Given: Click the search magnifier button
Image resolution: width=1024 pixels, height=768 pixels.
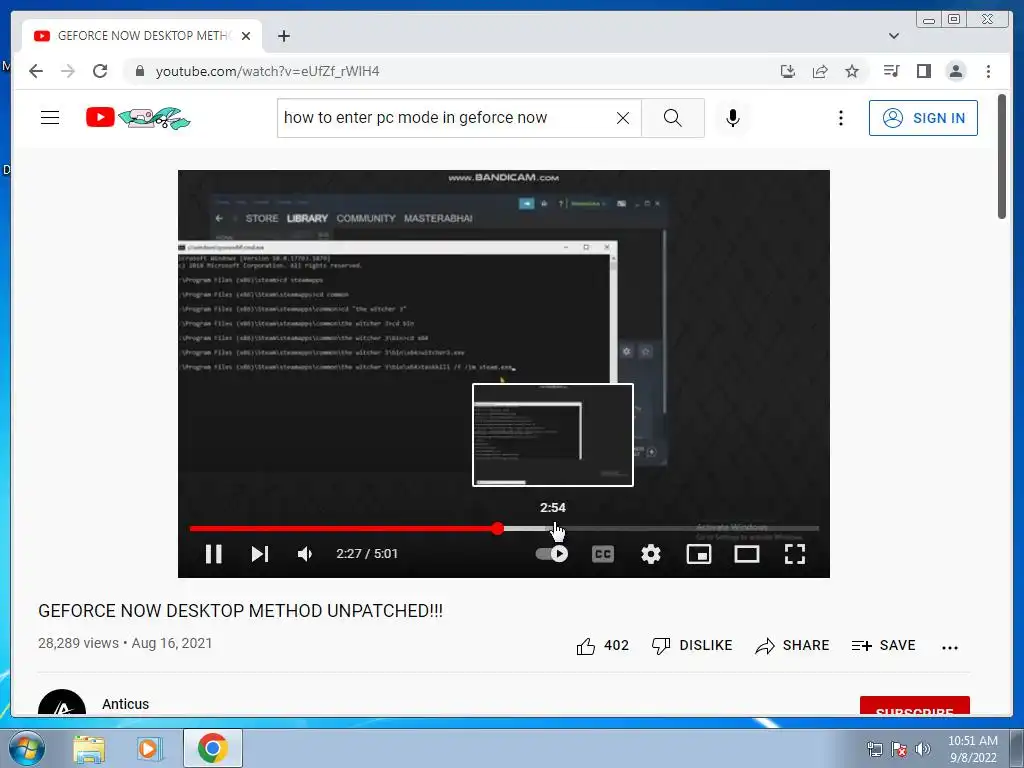Looking at the screenshot, I should pyautogui.click(x=673, y=118).
